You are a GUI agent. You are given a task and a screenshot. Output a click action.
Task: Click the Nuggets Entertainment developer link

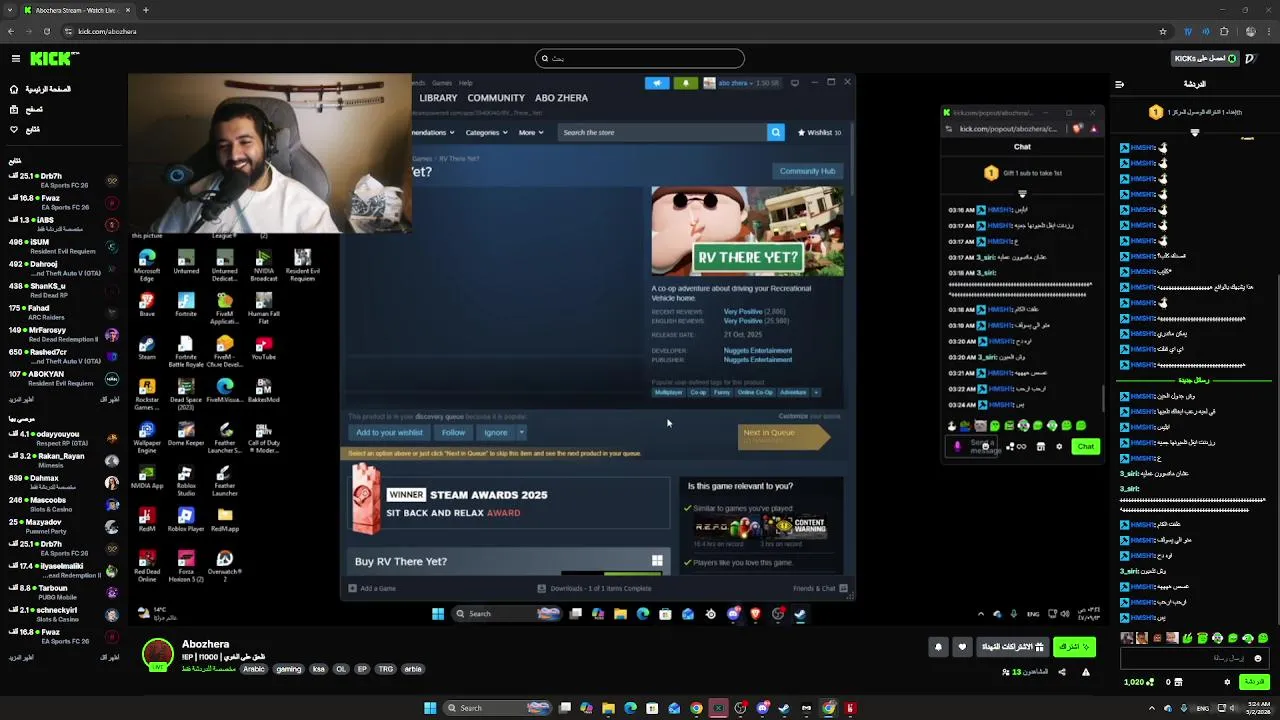click(x=758, y=350)
